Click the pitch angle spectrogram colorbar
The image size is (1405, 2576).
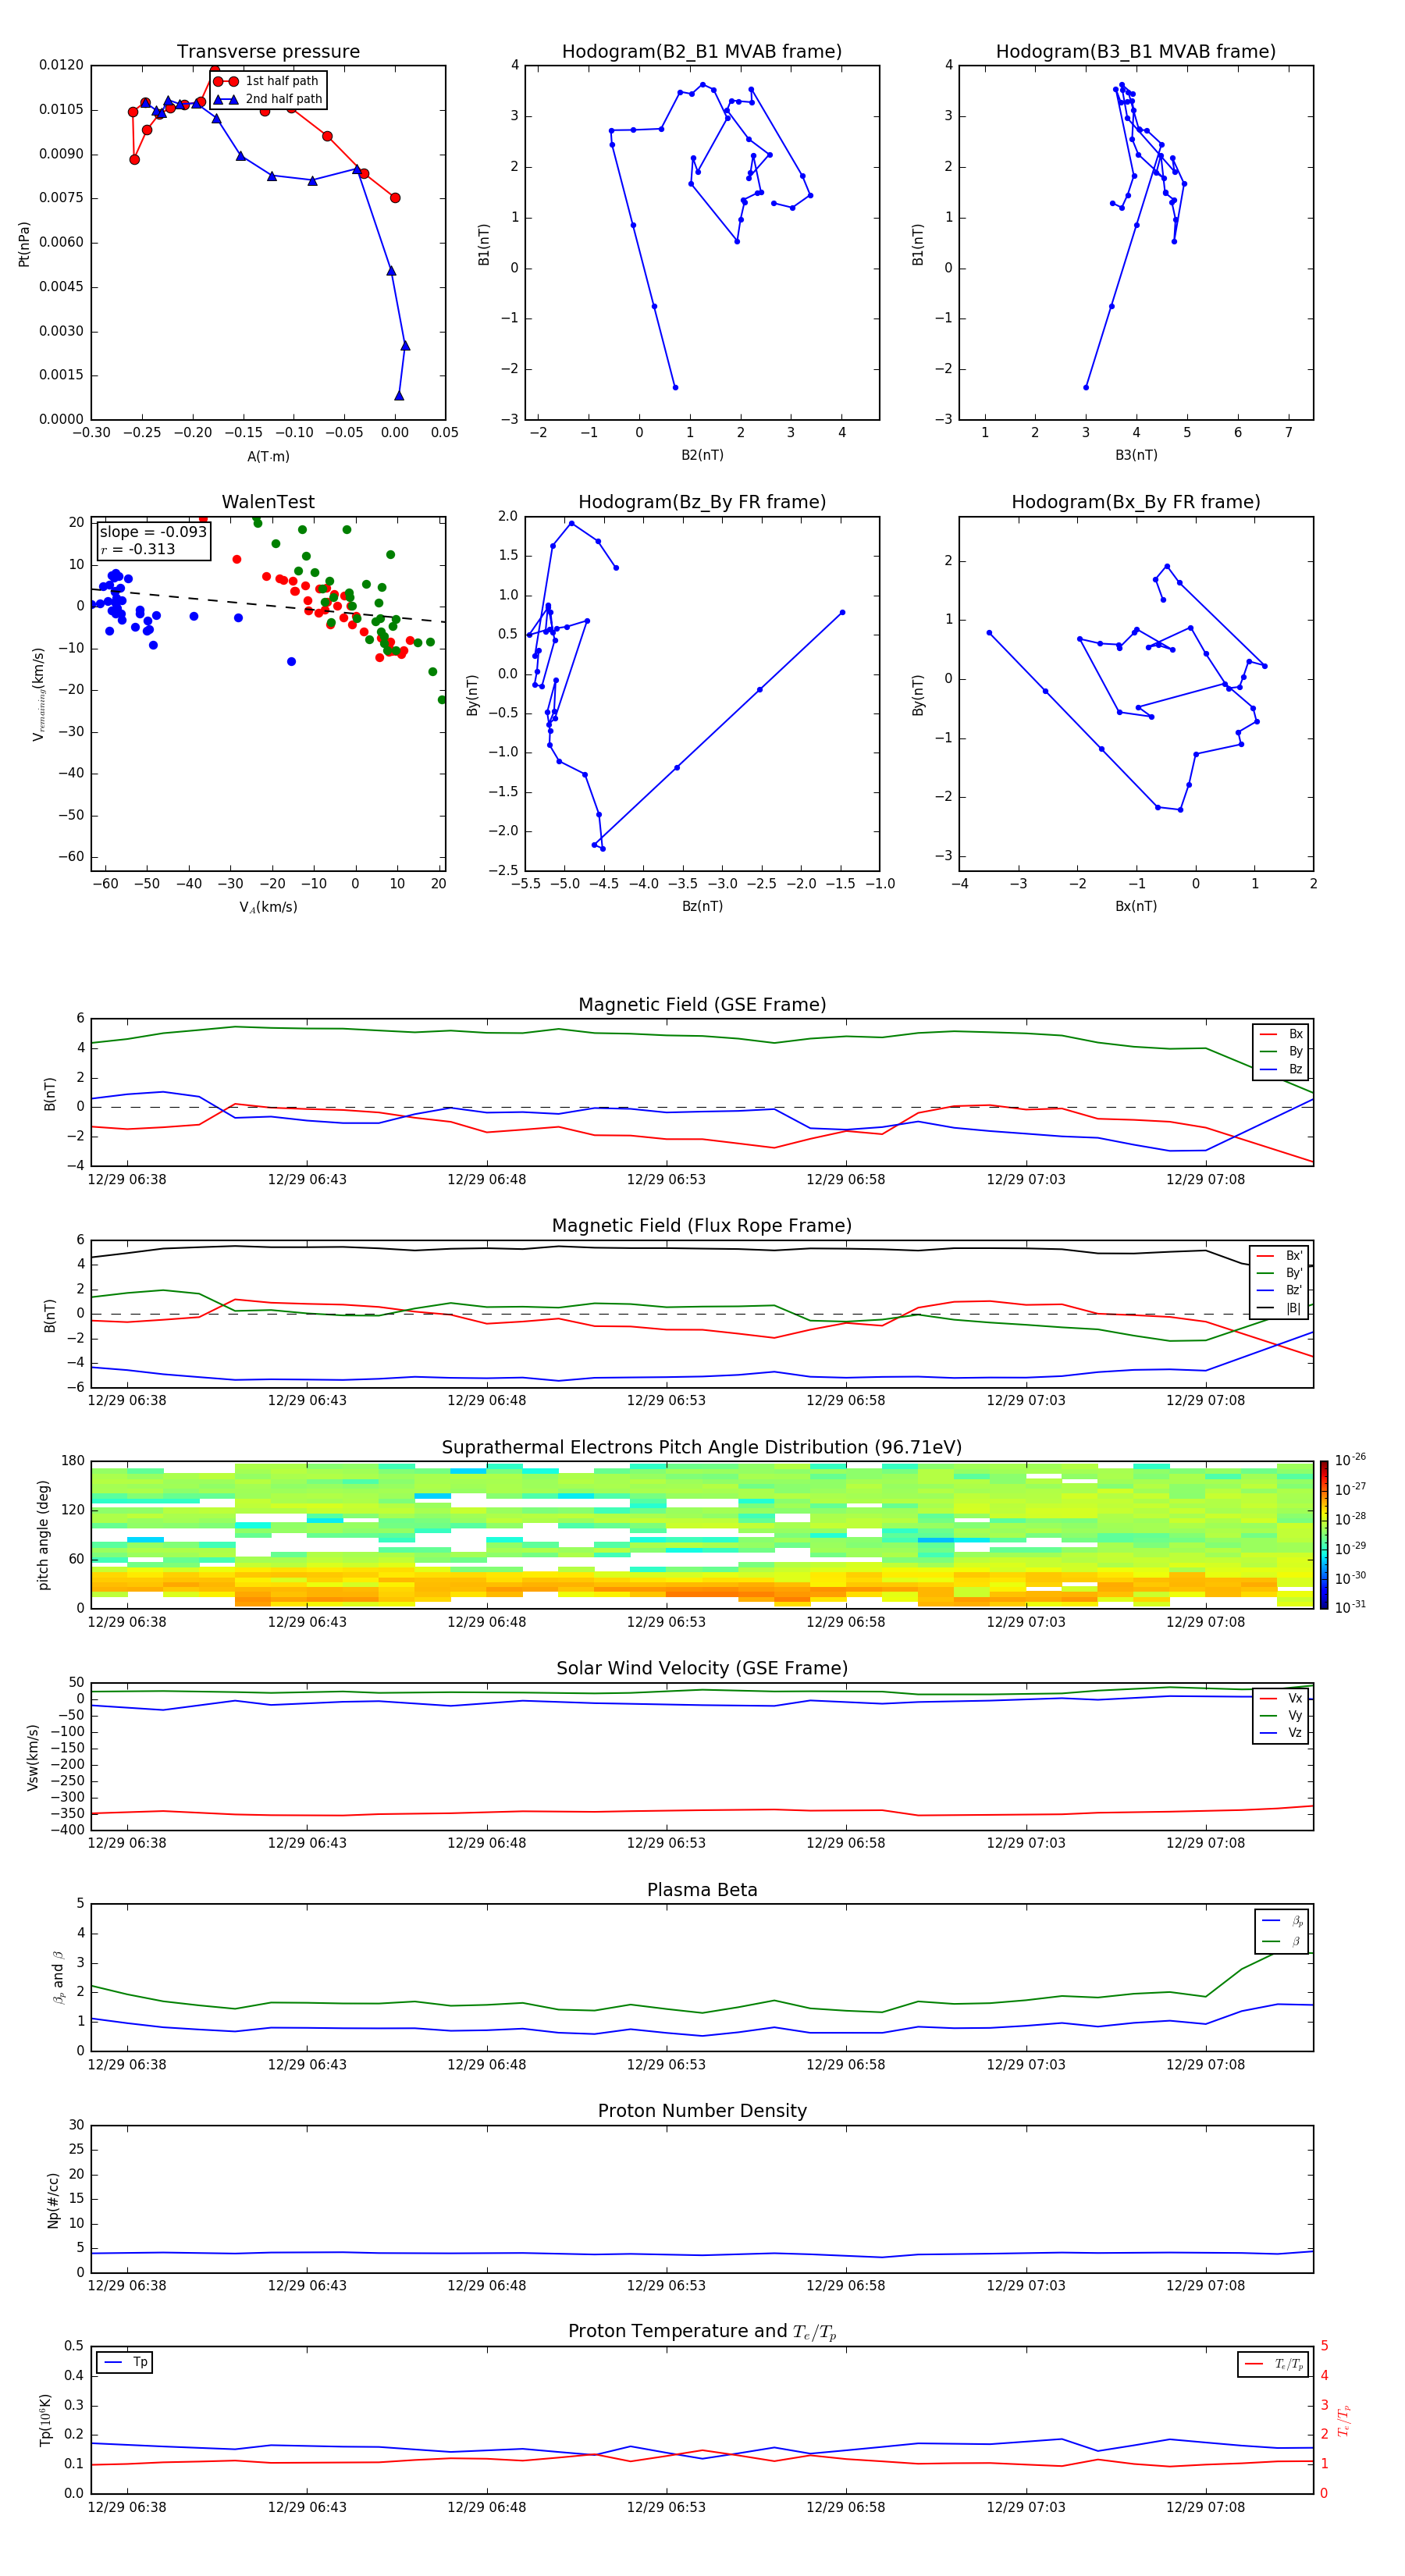point(1323,1534)
